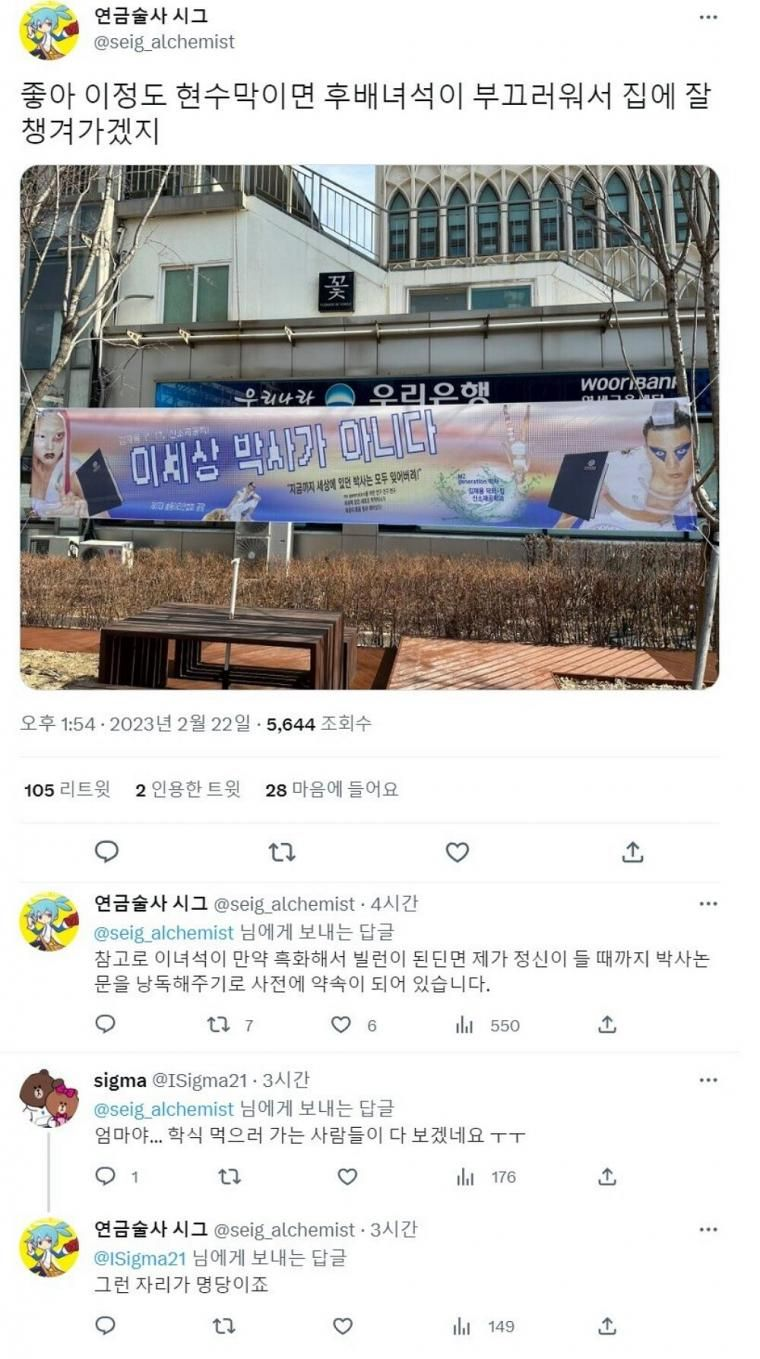Like the reply showing 6 likes
760x1359 pixels.
(341, 1025)
